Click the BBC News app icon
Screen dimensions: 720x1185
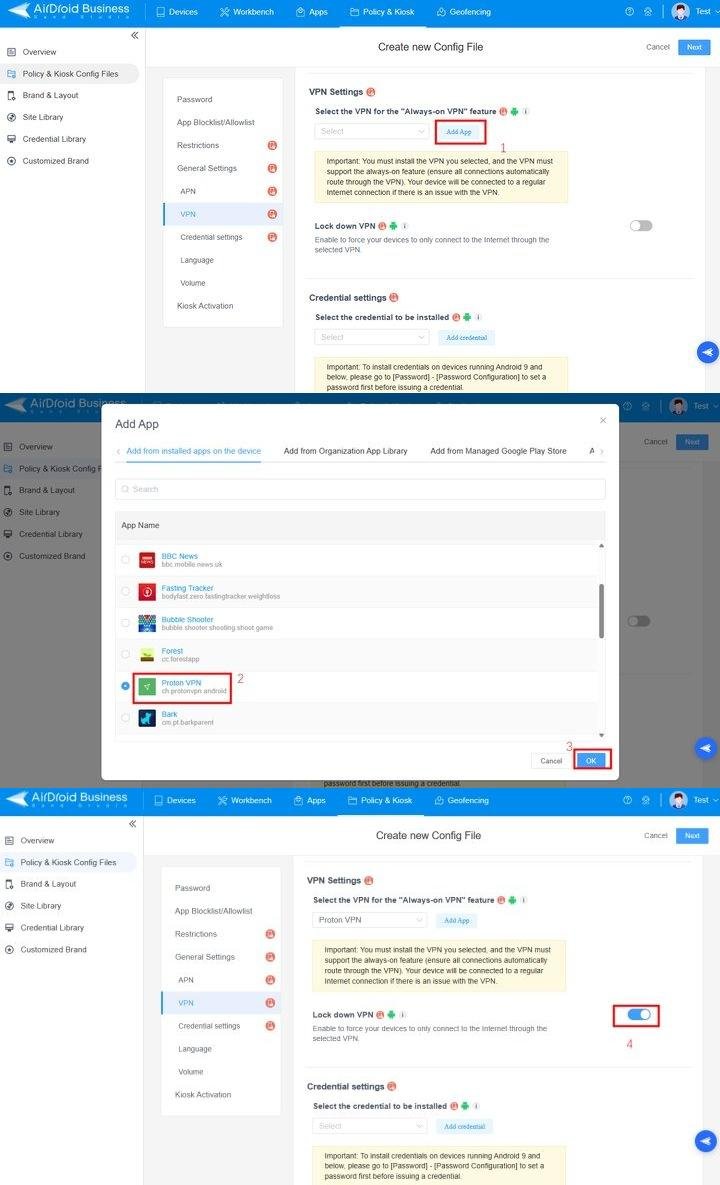click(x=147, y=560)
